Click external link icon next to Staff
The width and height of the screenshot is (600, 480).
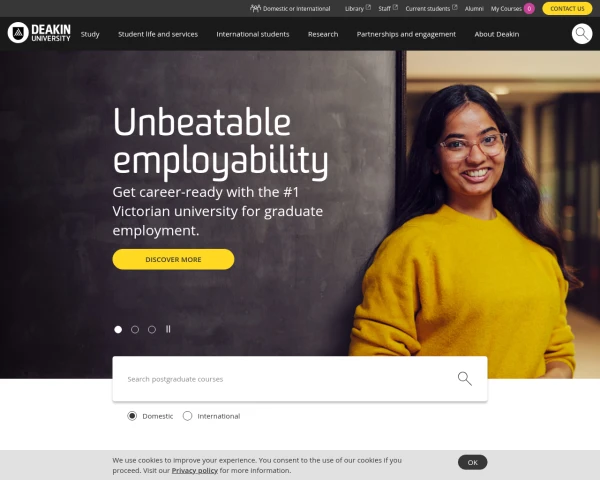(395, 7)
